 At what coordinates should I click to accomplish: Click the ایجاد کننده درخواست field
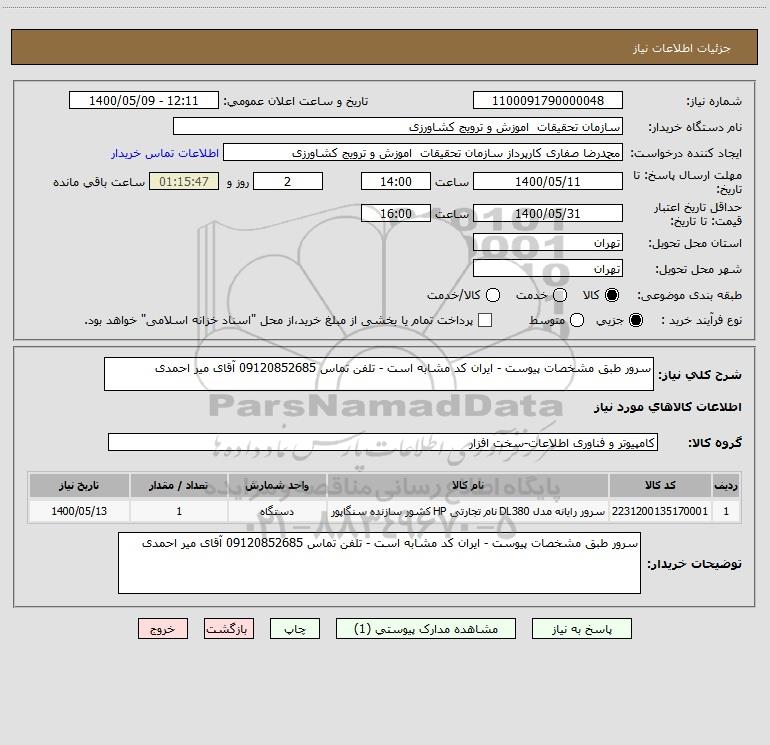click(423, 153)
